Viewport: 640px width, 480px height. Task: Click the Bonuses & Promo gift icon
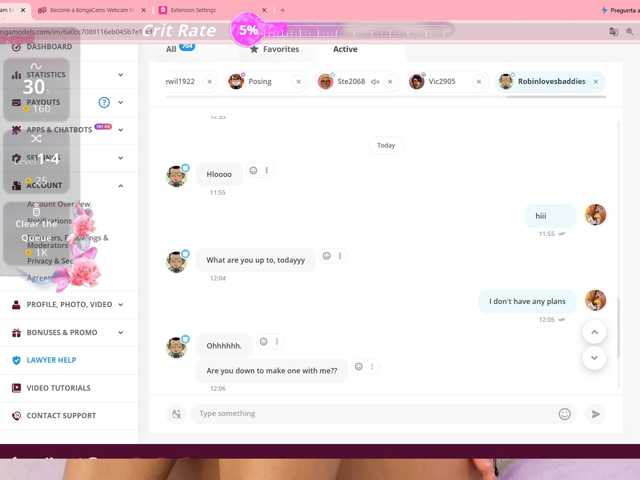pyautogui.click(x=16, y=333)
